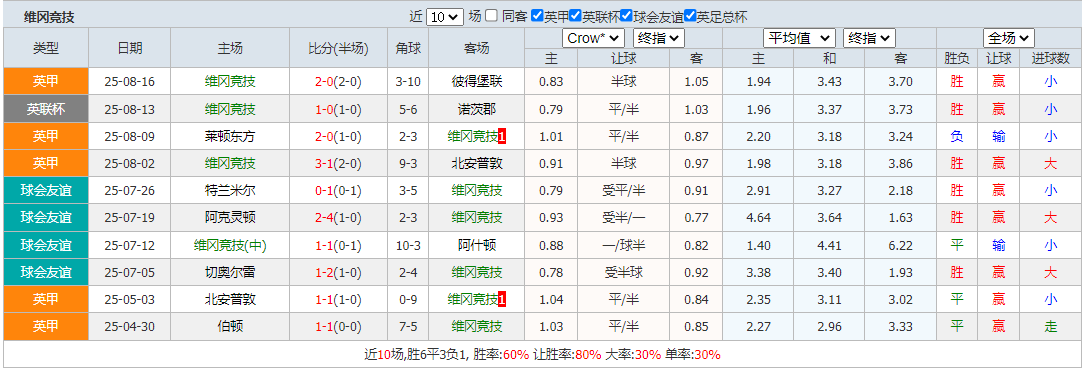Click the 英联杯 type cell

46,109
